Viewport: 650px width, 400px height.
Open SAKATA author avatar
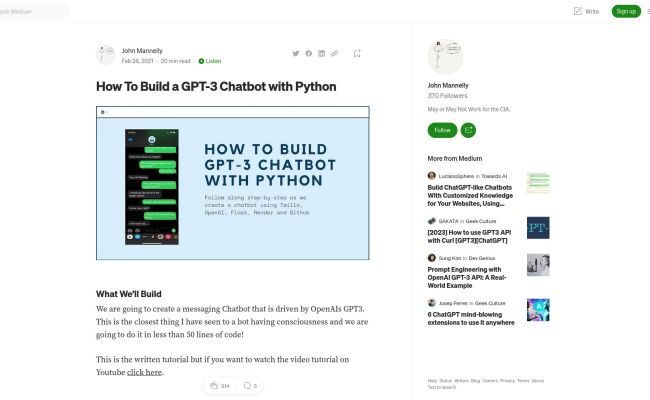point(432,221)
